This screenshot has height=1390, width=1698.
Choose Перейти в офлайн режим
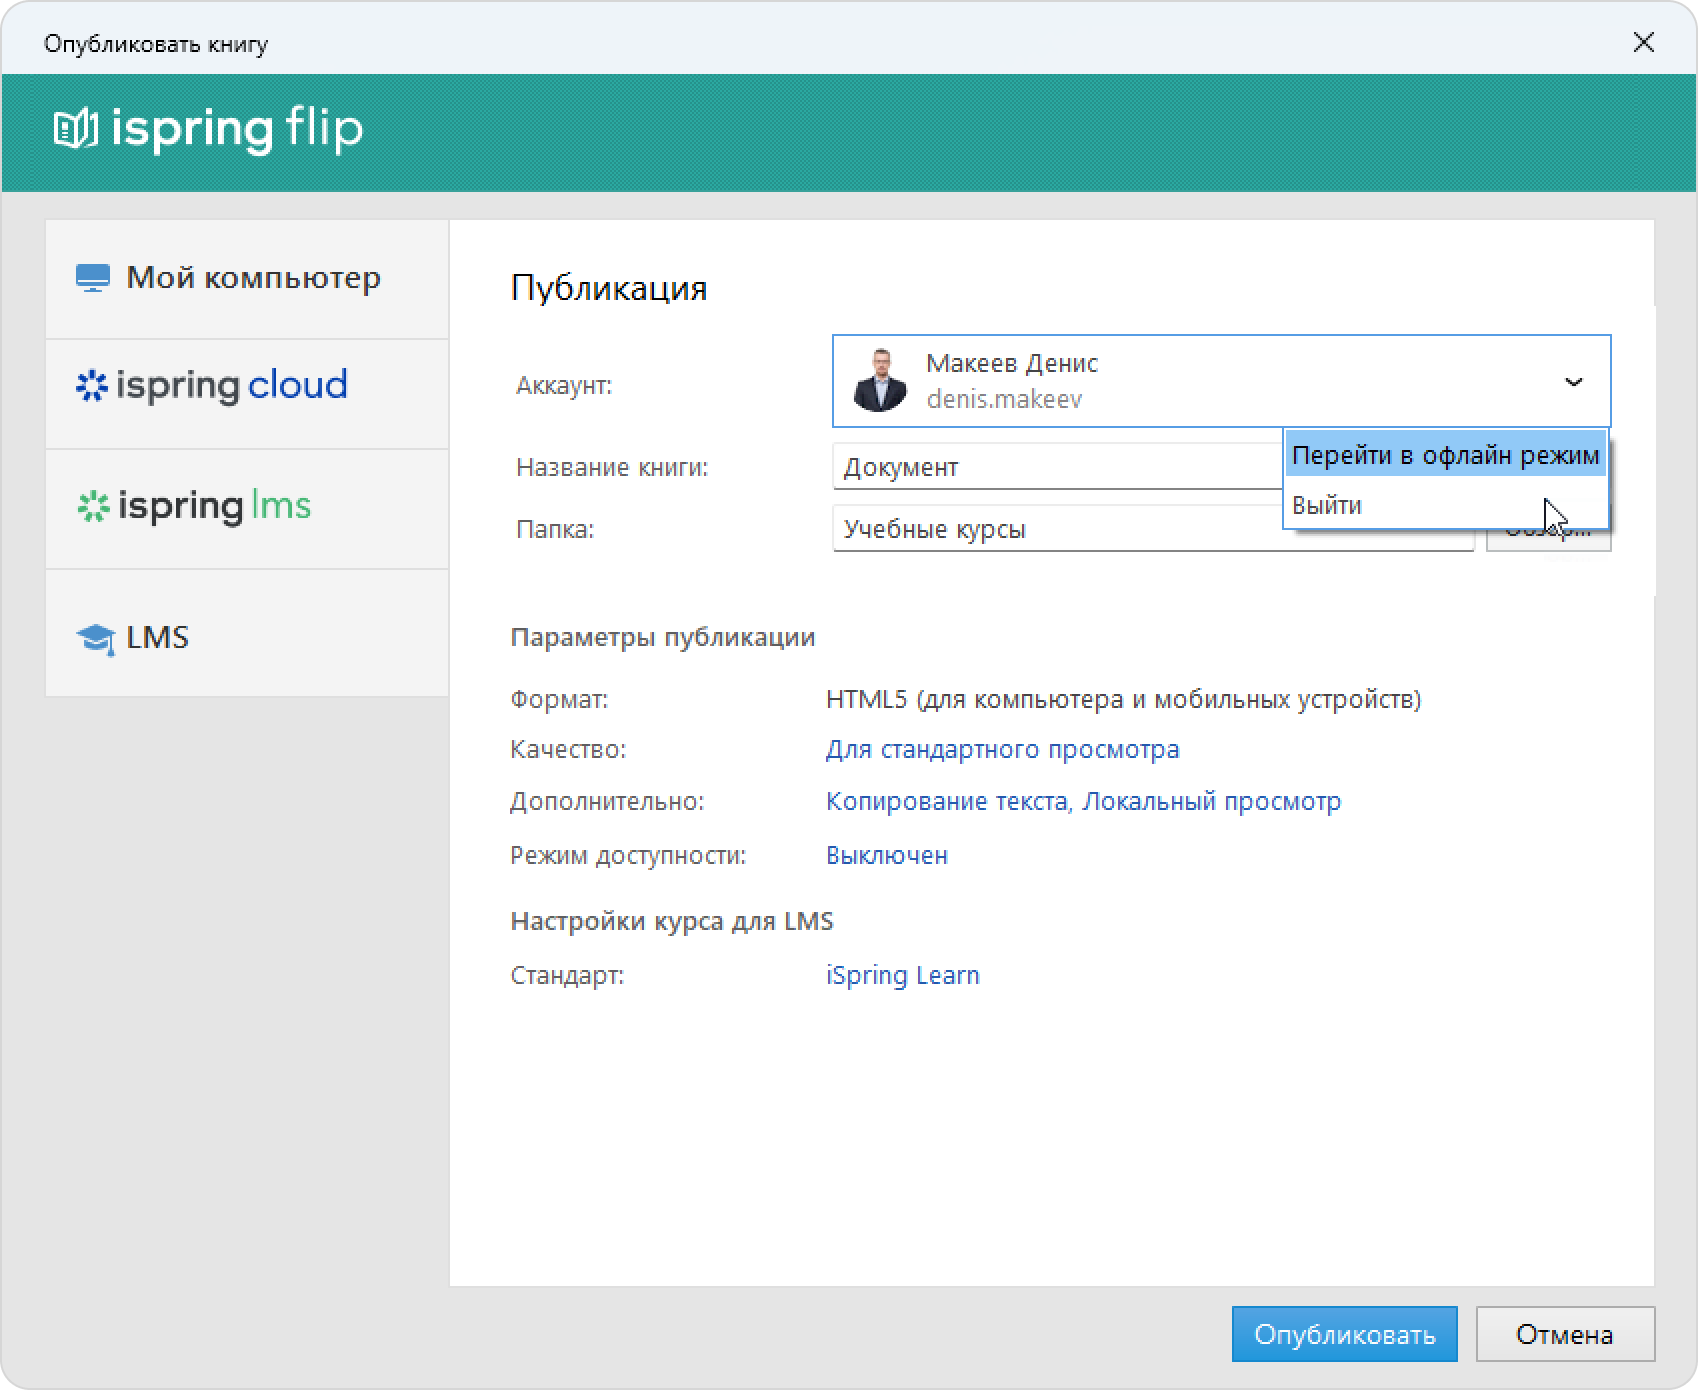pos(1445,455)
